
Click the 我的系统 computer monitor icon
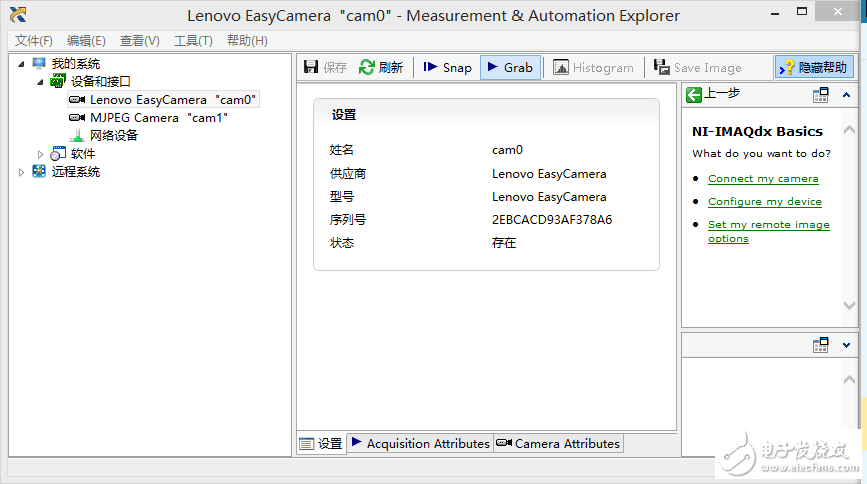39,63
